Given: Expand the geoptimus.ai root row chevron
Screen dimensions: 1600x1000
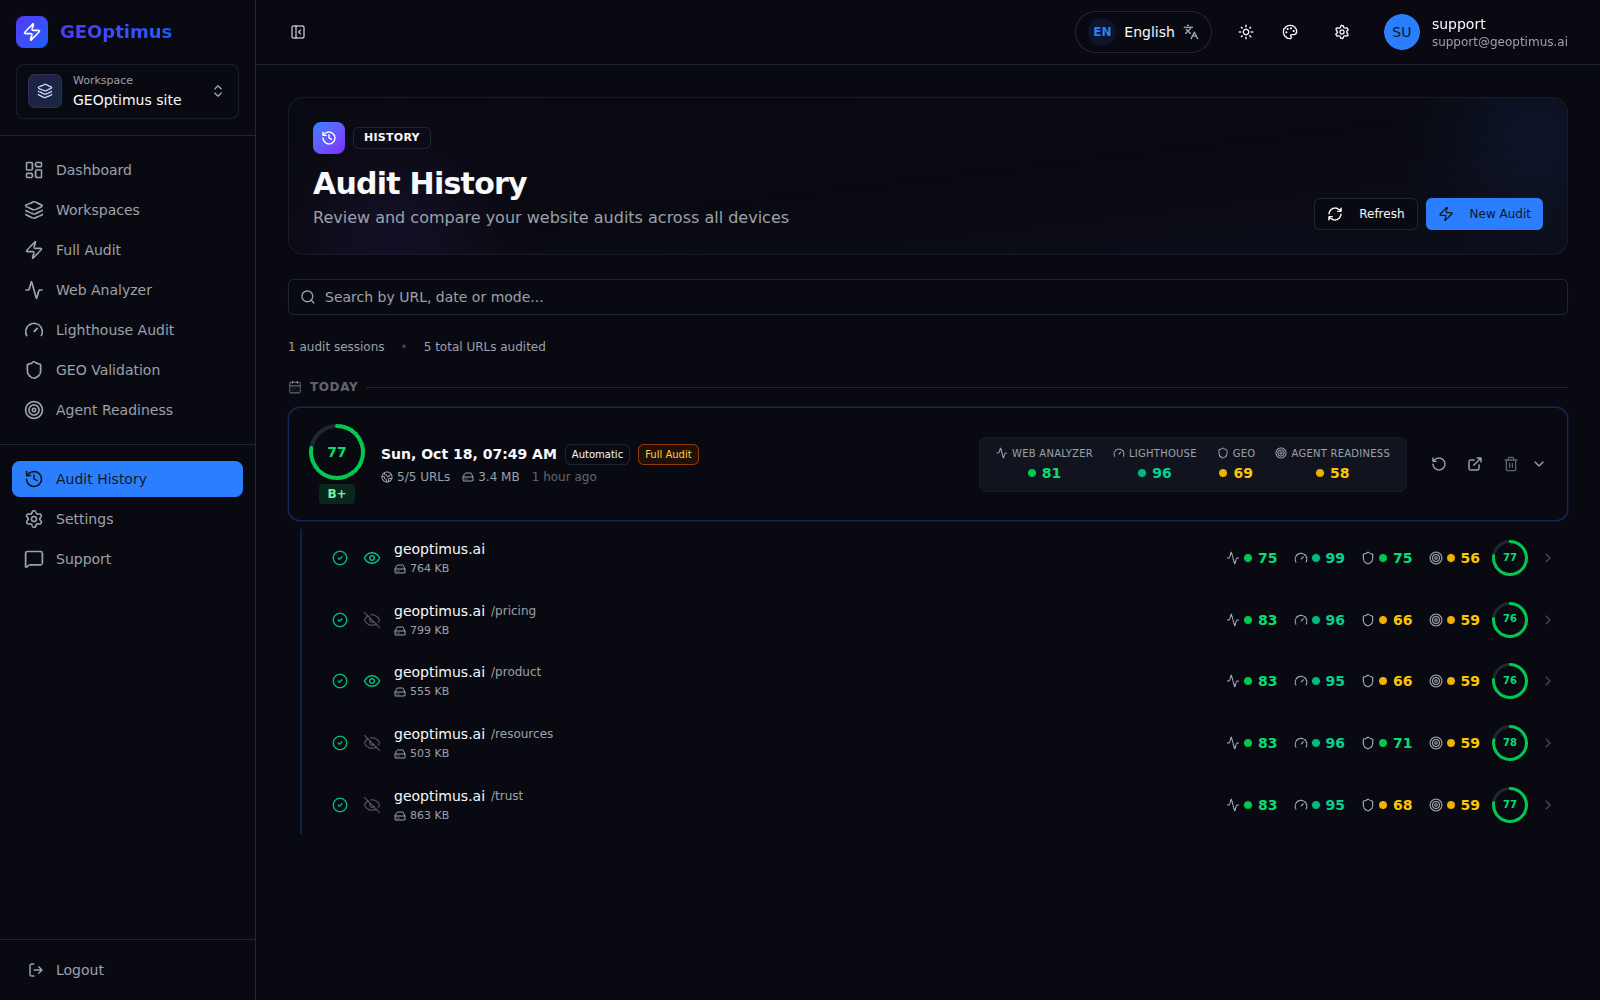Looking at the screenshot, I should (x=1548, y=558).
